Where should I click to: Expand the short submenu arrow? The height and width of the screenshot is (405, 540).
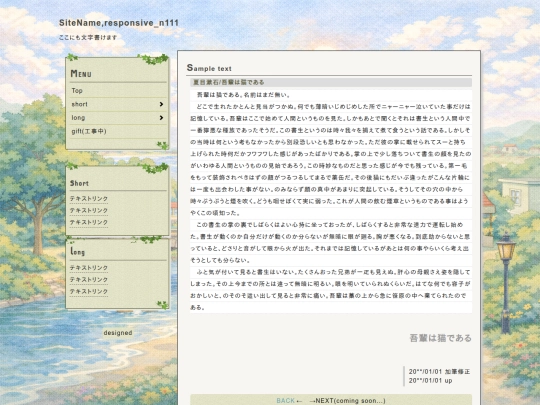click(161, 104)
